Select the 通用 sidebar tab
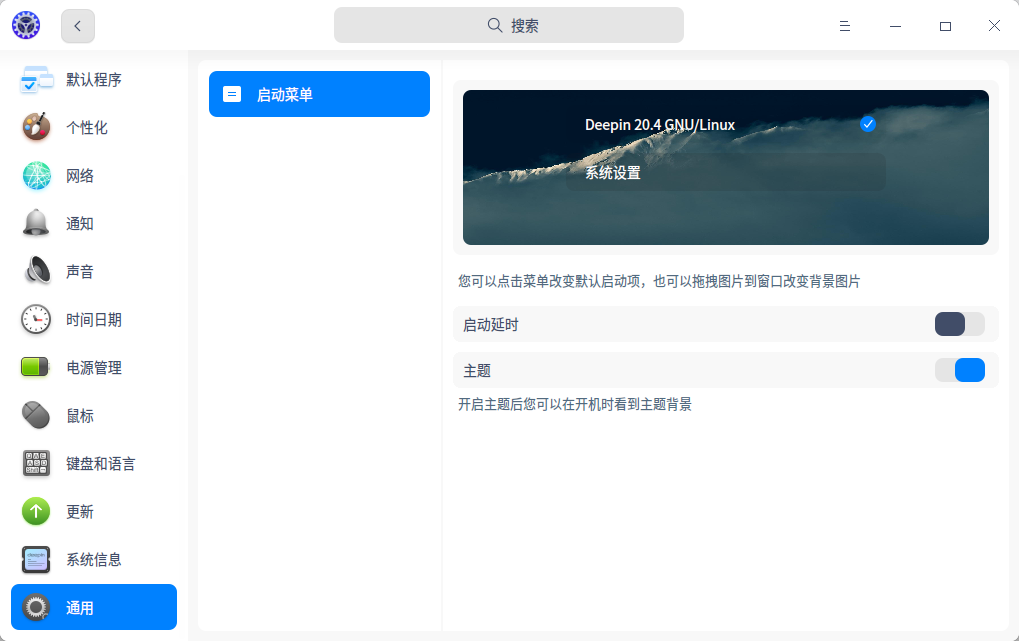 point(93,607)
